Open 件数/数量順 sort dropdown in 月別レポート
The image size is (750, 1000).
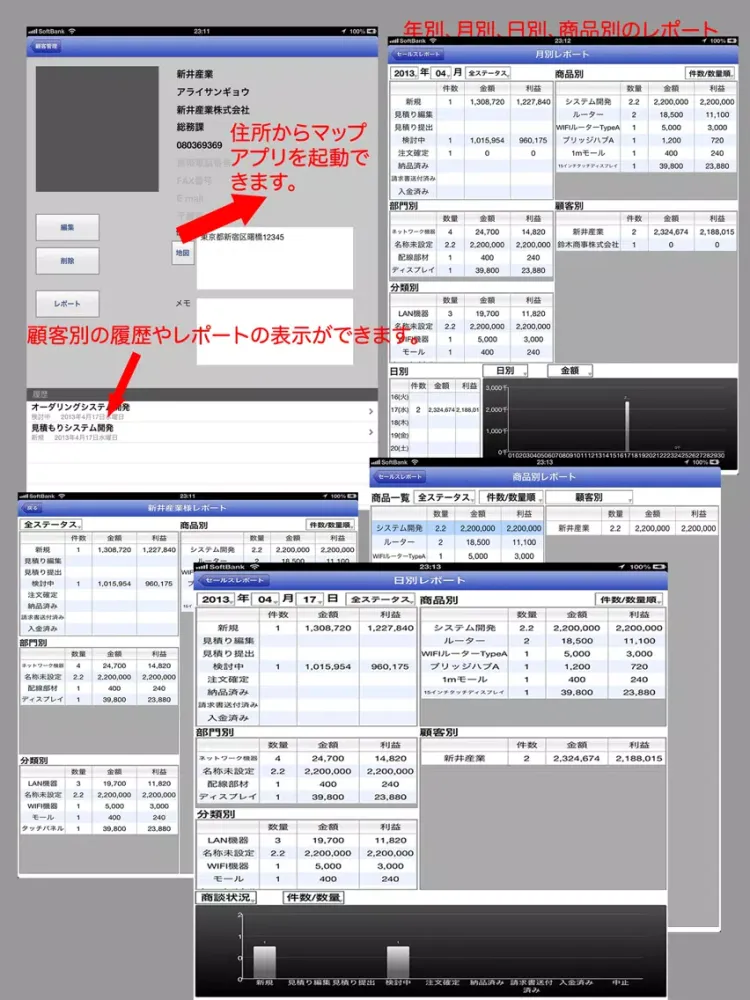pos(710,74)
